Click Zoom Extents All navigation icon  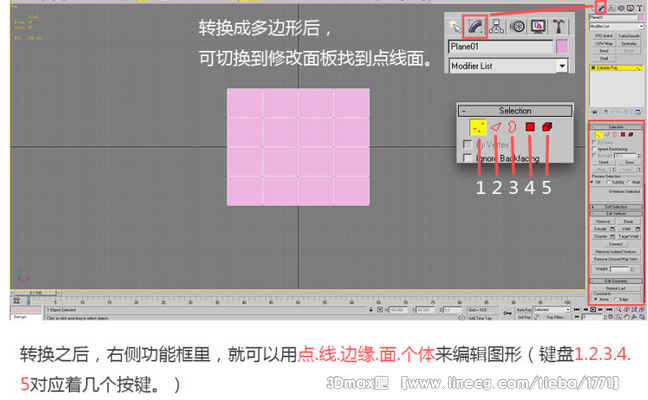coord(642,310)
